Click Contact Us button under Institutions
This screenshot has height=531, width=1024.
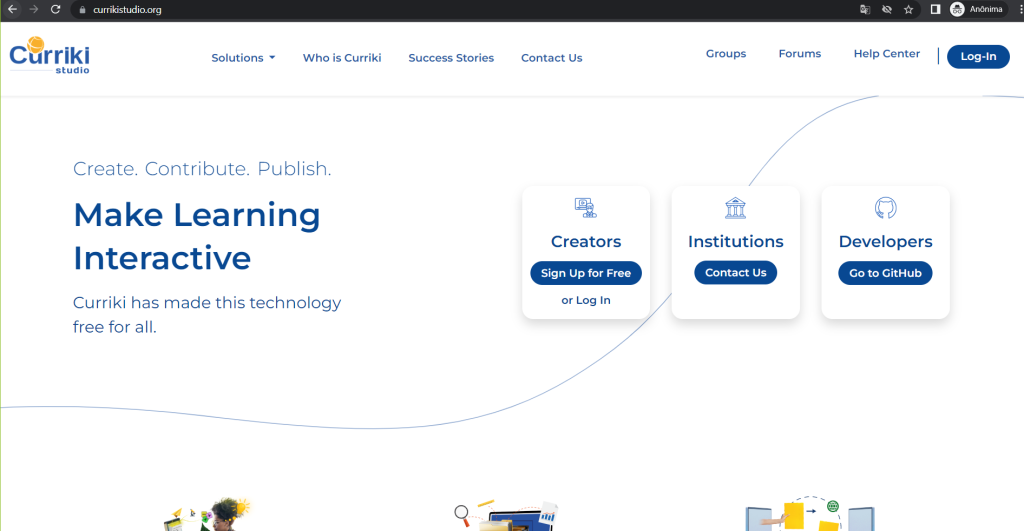click(x=735, y=272)
